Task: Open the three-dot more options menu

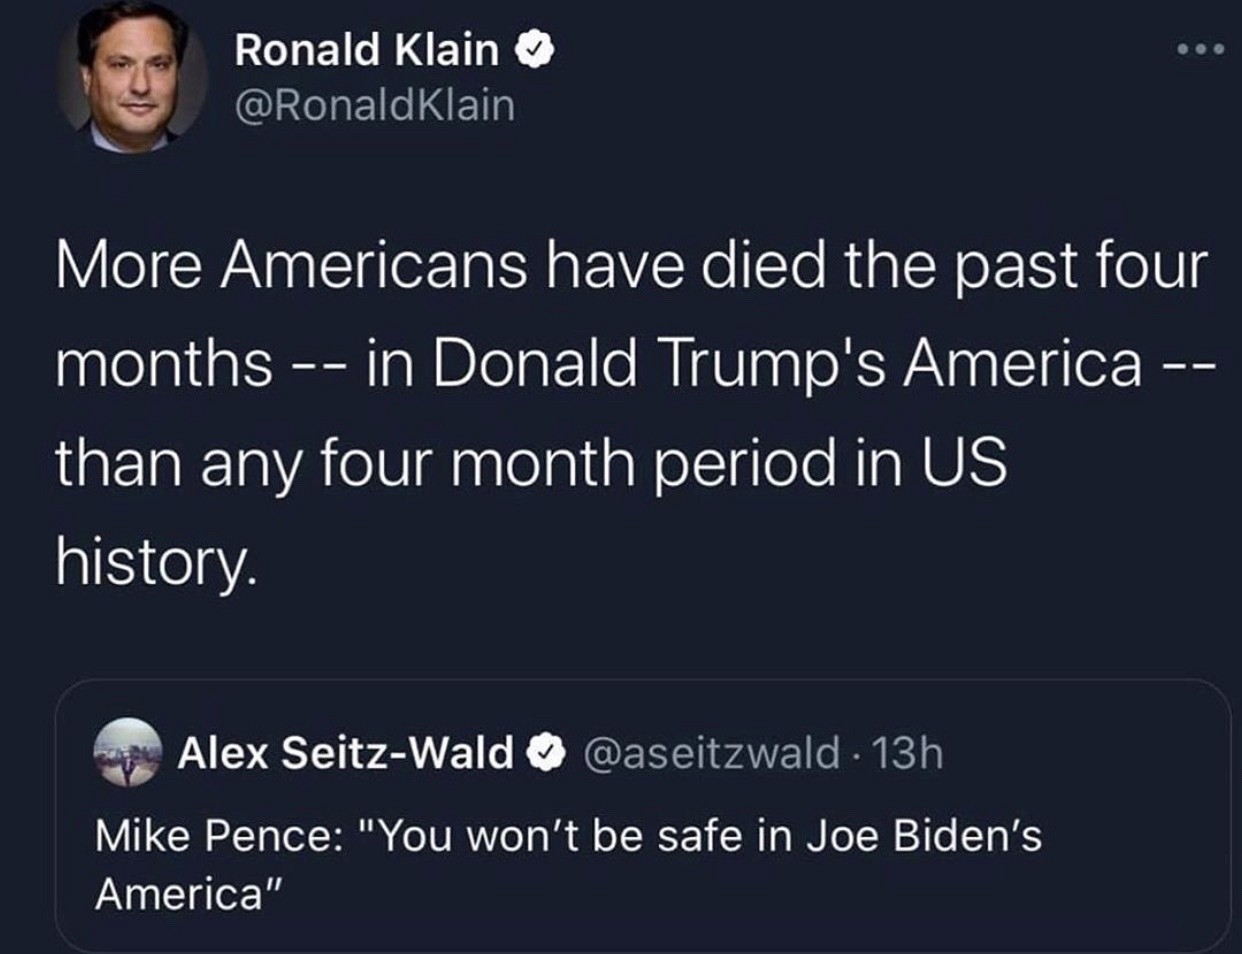Action: [x=1199, y=48]
